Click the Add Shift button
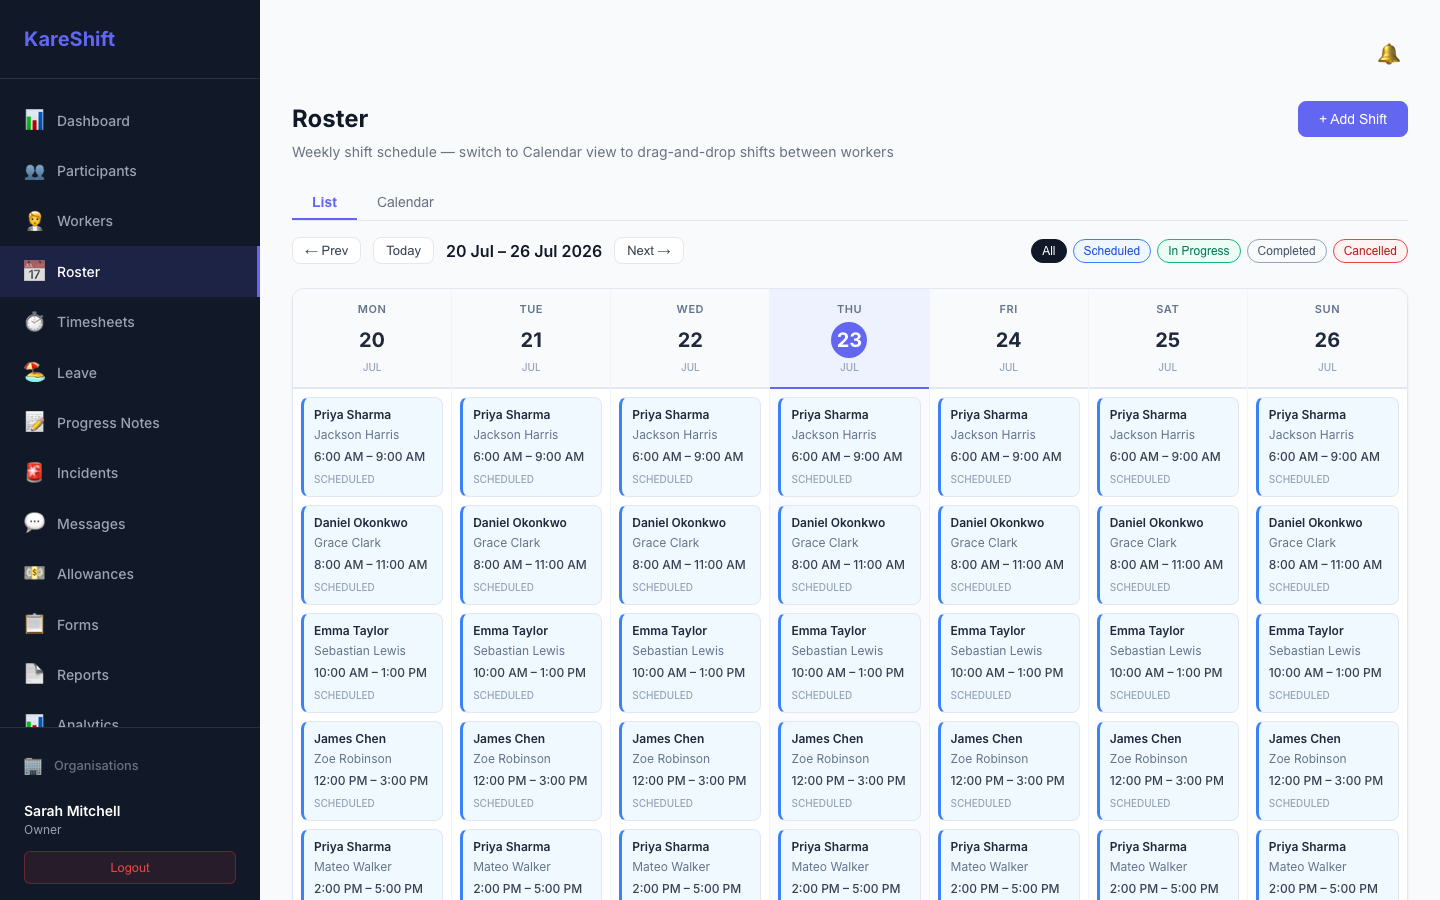This screenshot has width=1440, height=900. click(x=1352, y=119)
